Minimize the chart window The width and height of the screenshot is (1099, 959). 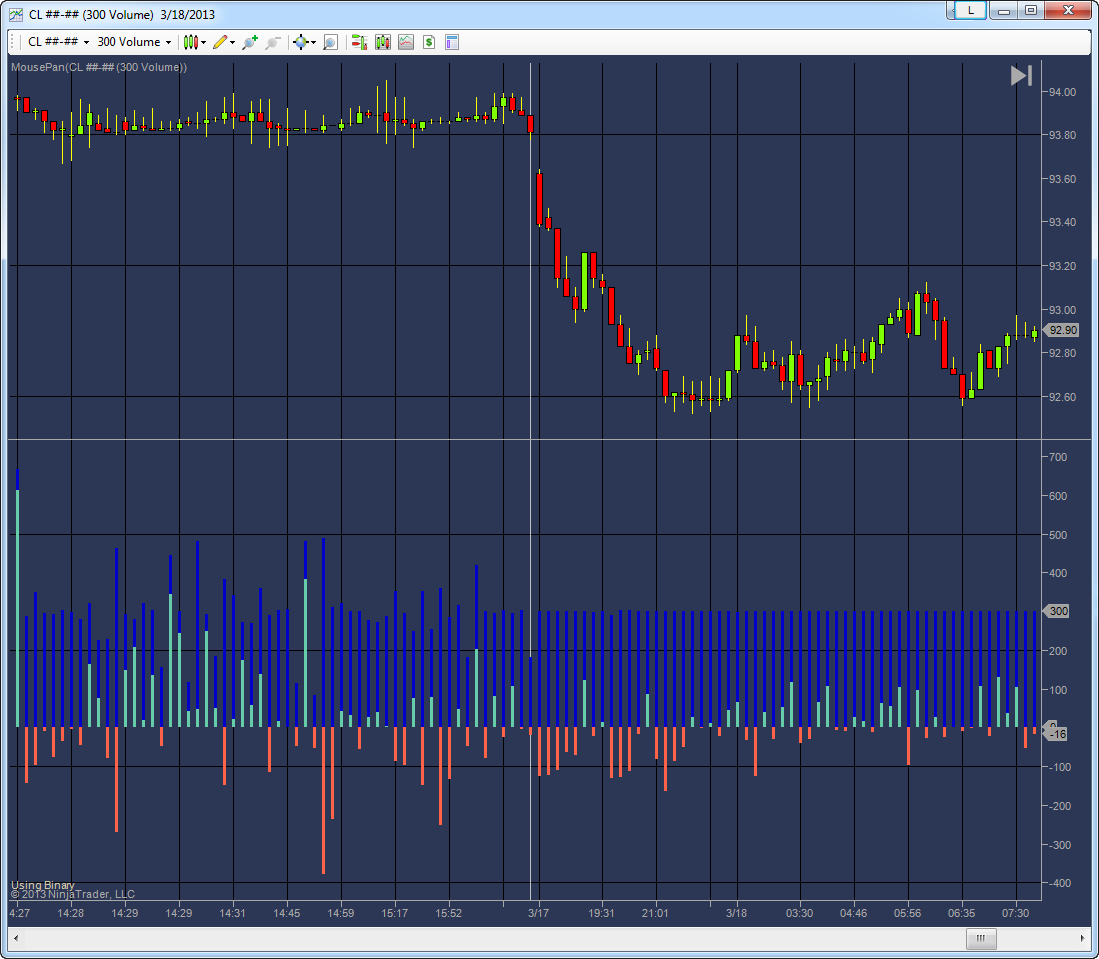tap(1004, 11)
